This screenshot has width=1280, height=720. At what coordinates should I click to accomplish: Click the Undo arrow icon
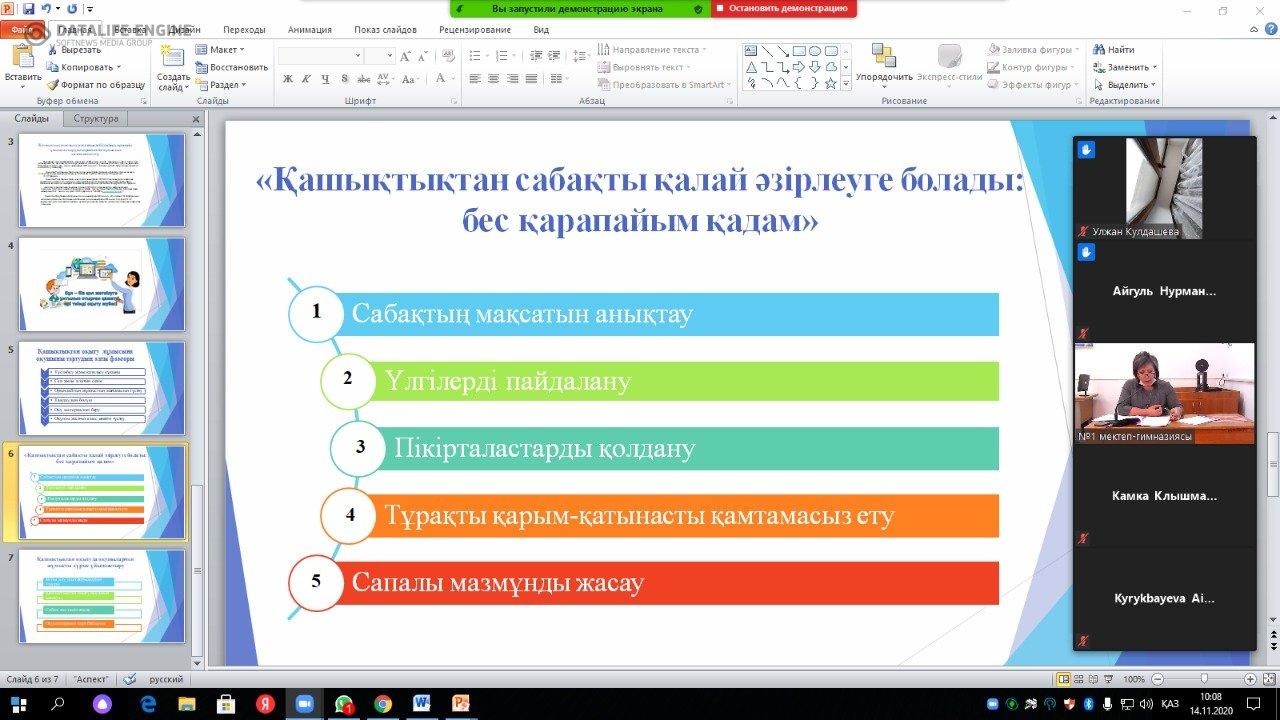click(x=47, y=8)
